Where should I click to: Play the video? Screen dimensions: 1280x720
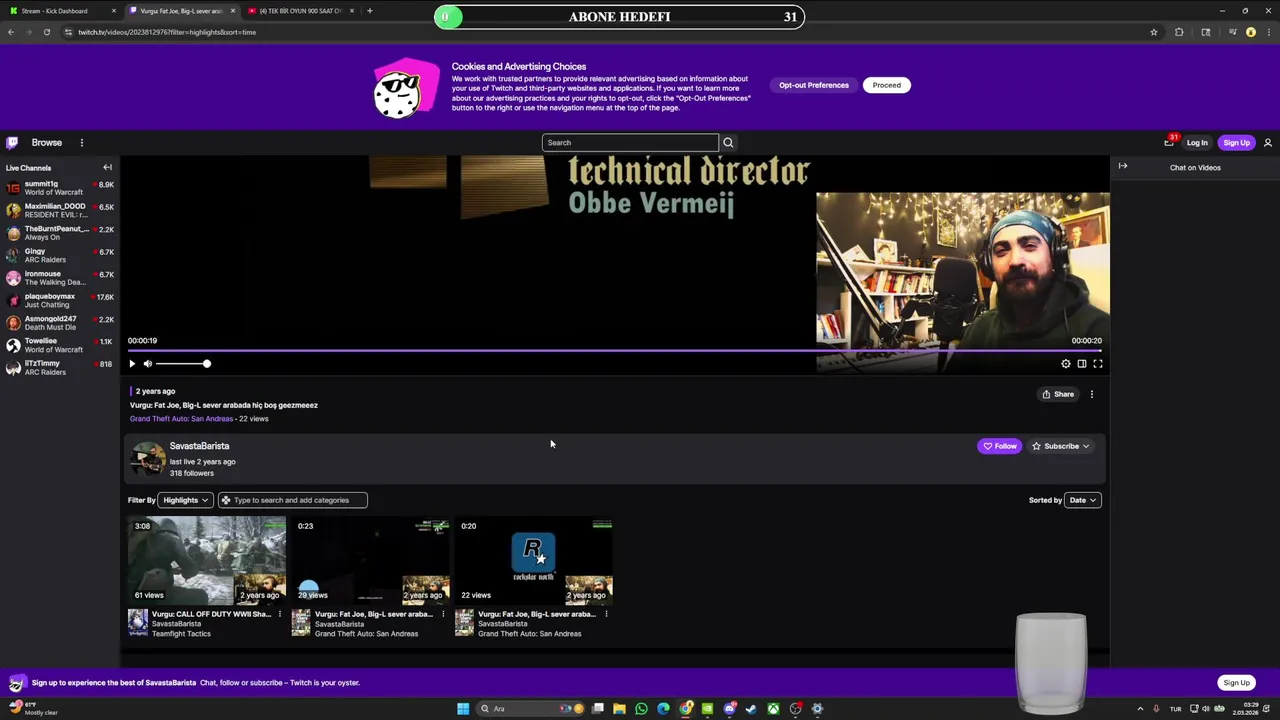click(132, 364)
